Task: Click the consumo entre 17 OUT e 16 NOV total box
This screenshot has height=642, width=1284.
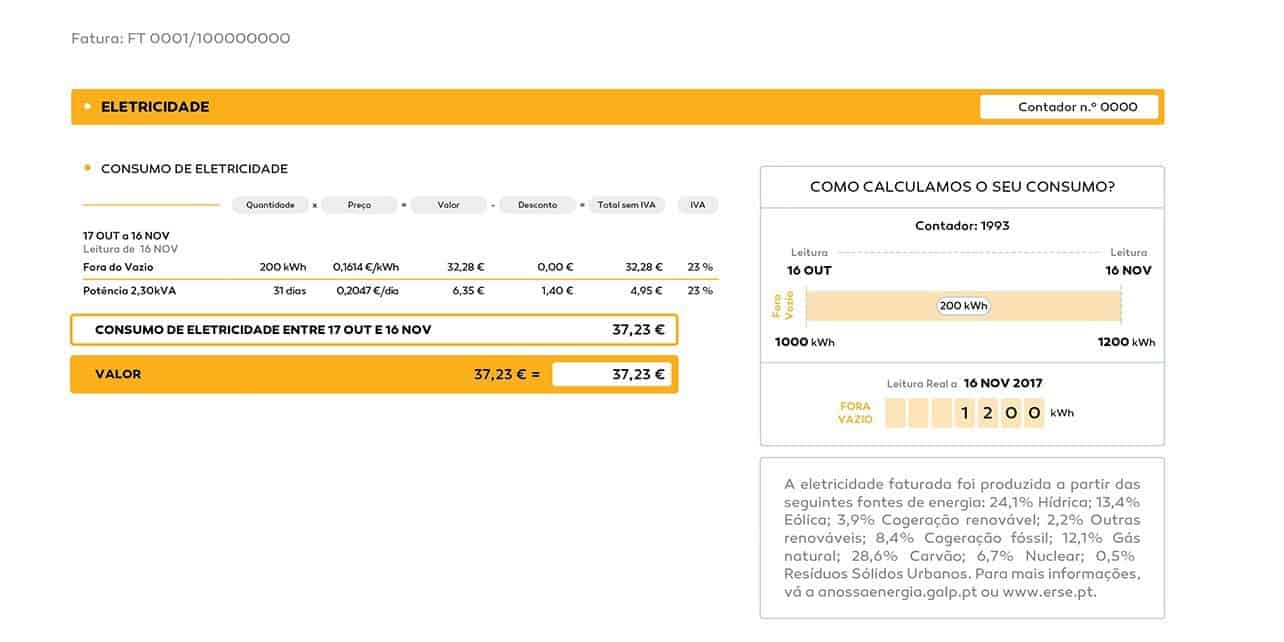Action: tap(374, 329)
